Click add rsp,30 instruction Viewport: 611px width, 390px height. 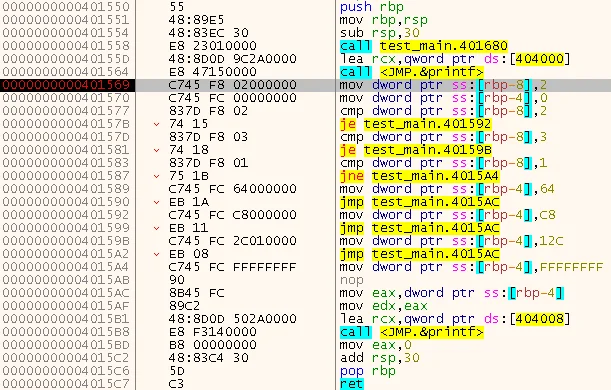click(380, 358)
